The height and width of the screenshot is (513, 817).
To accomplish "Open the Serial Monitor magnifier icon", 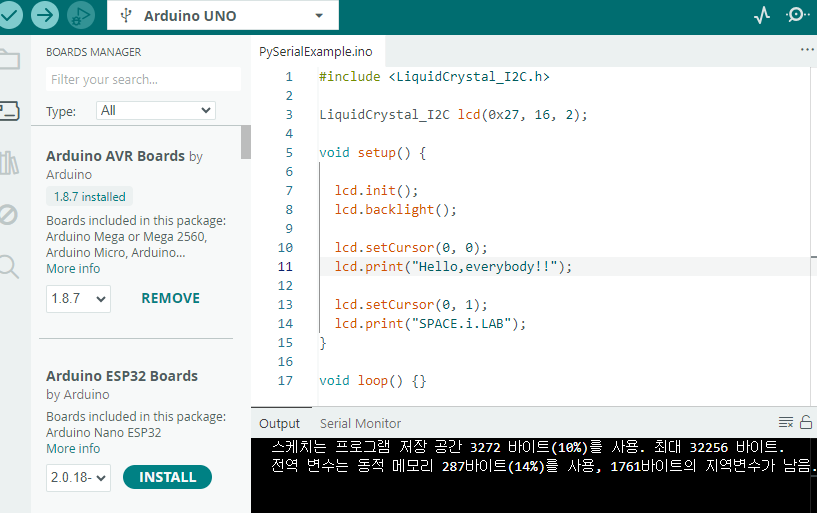I will point(797,15).
